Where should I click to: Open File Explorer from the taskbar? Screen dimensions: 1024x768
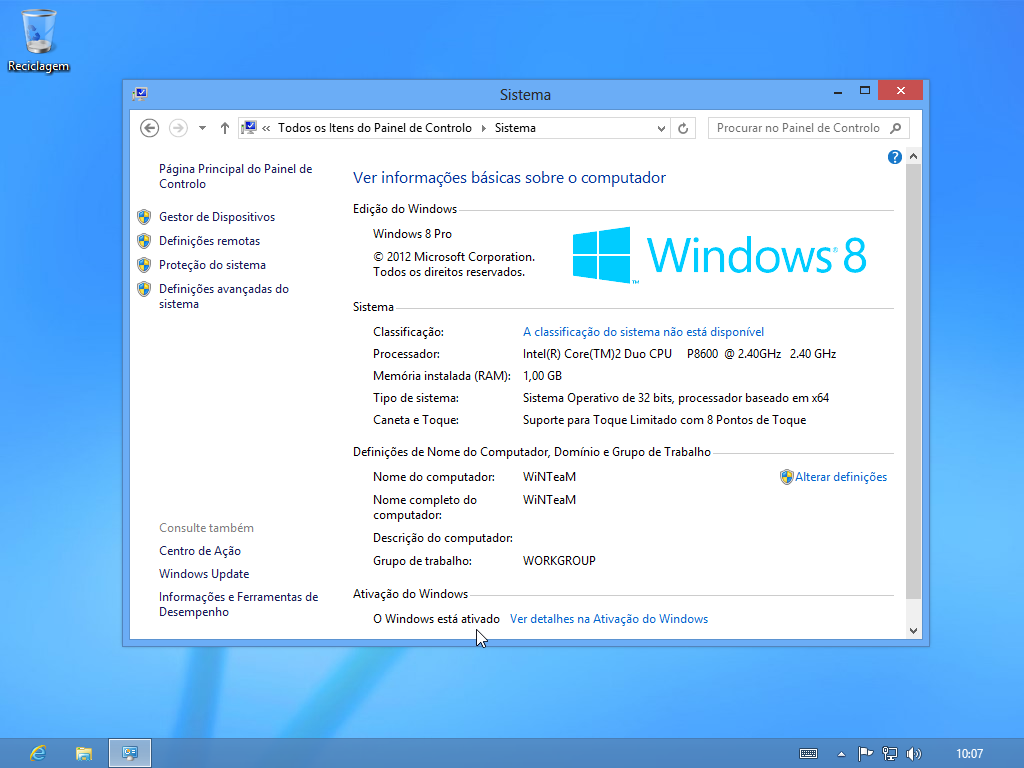tap(84, 754)
